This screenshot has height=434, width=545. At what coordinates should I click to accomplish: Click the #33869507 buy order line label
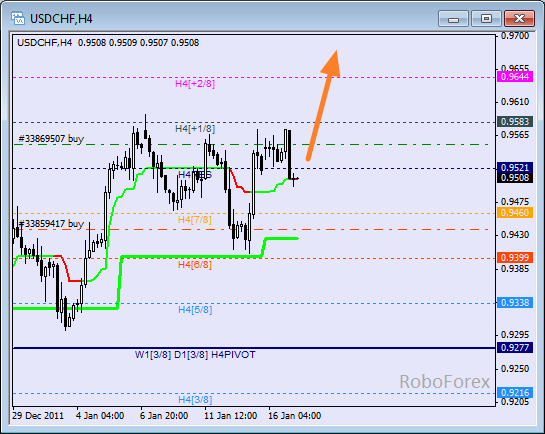(51, 139)
